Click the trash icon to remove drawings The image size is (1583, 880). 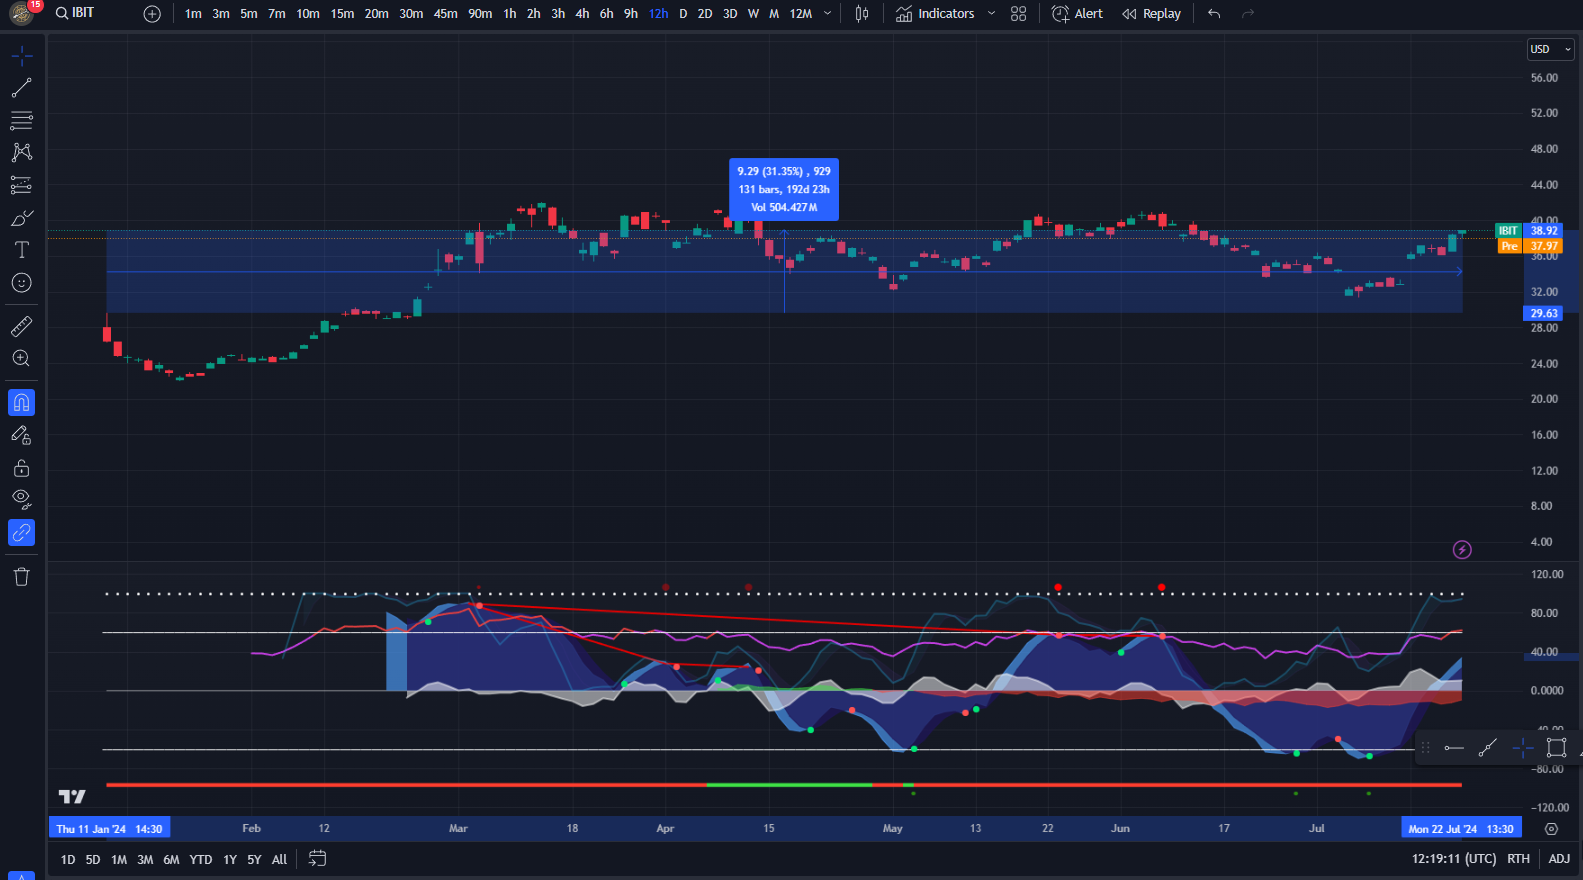pos(21,577)
